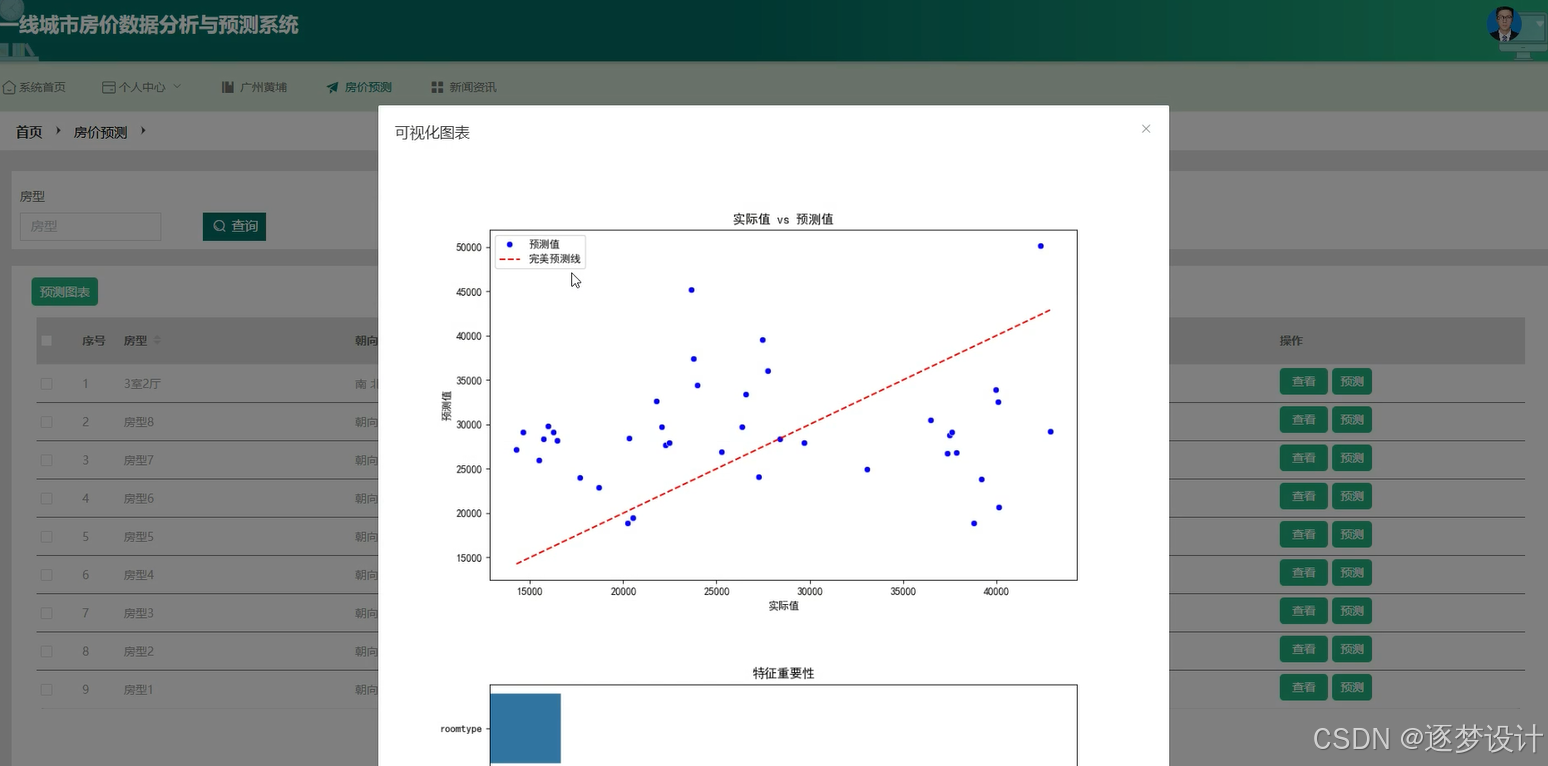The height and width of the screenshot is (766, 1548).
Task: Open the 个人中心 menu
Action: (x=141, y=87)
